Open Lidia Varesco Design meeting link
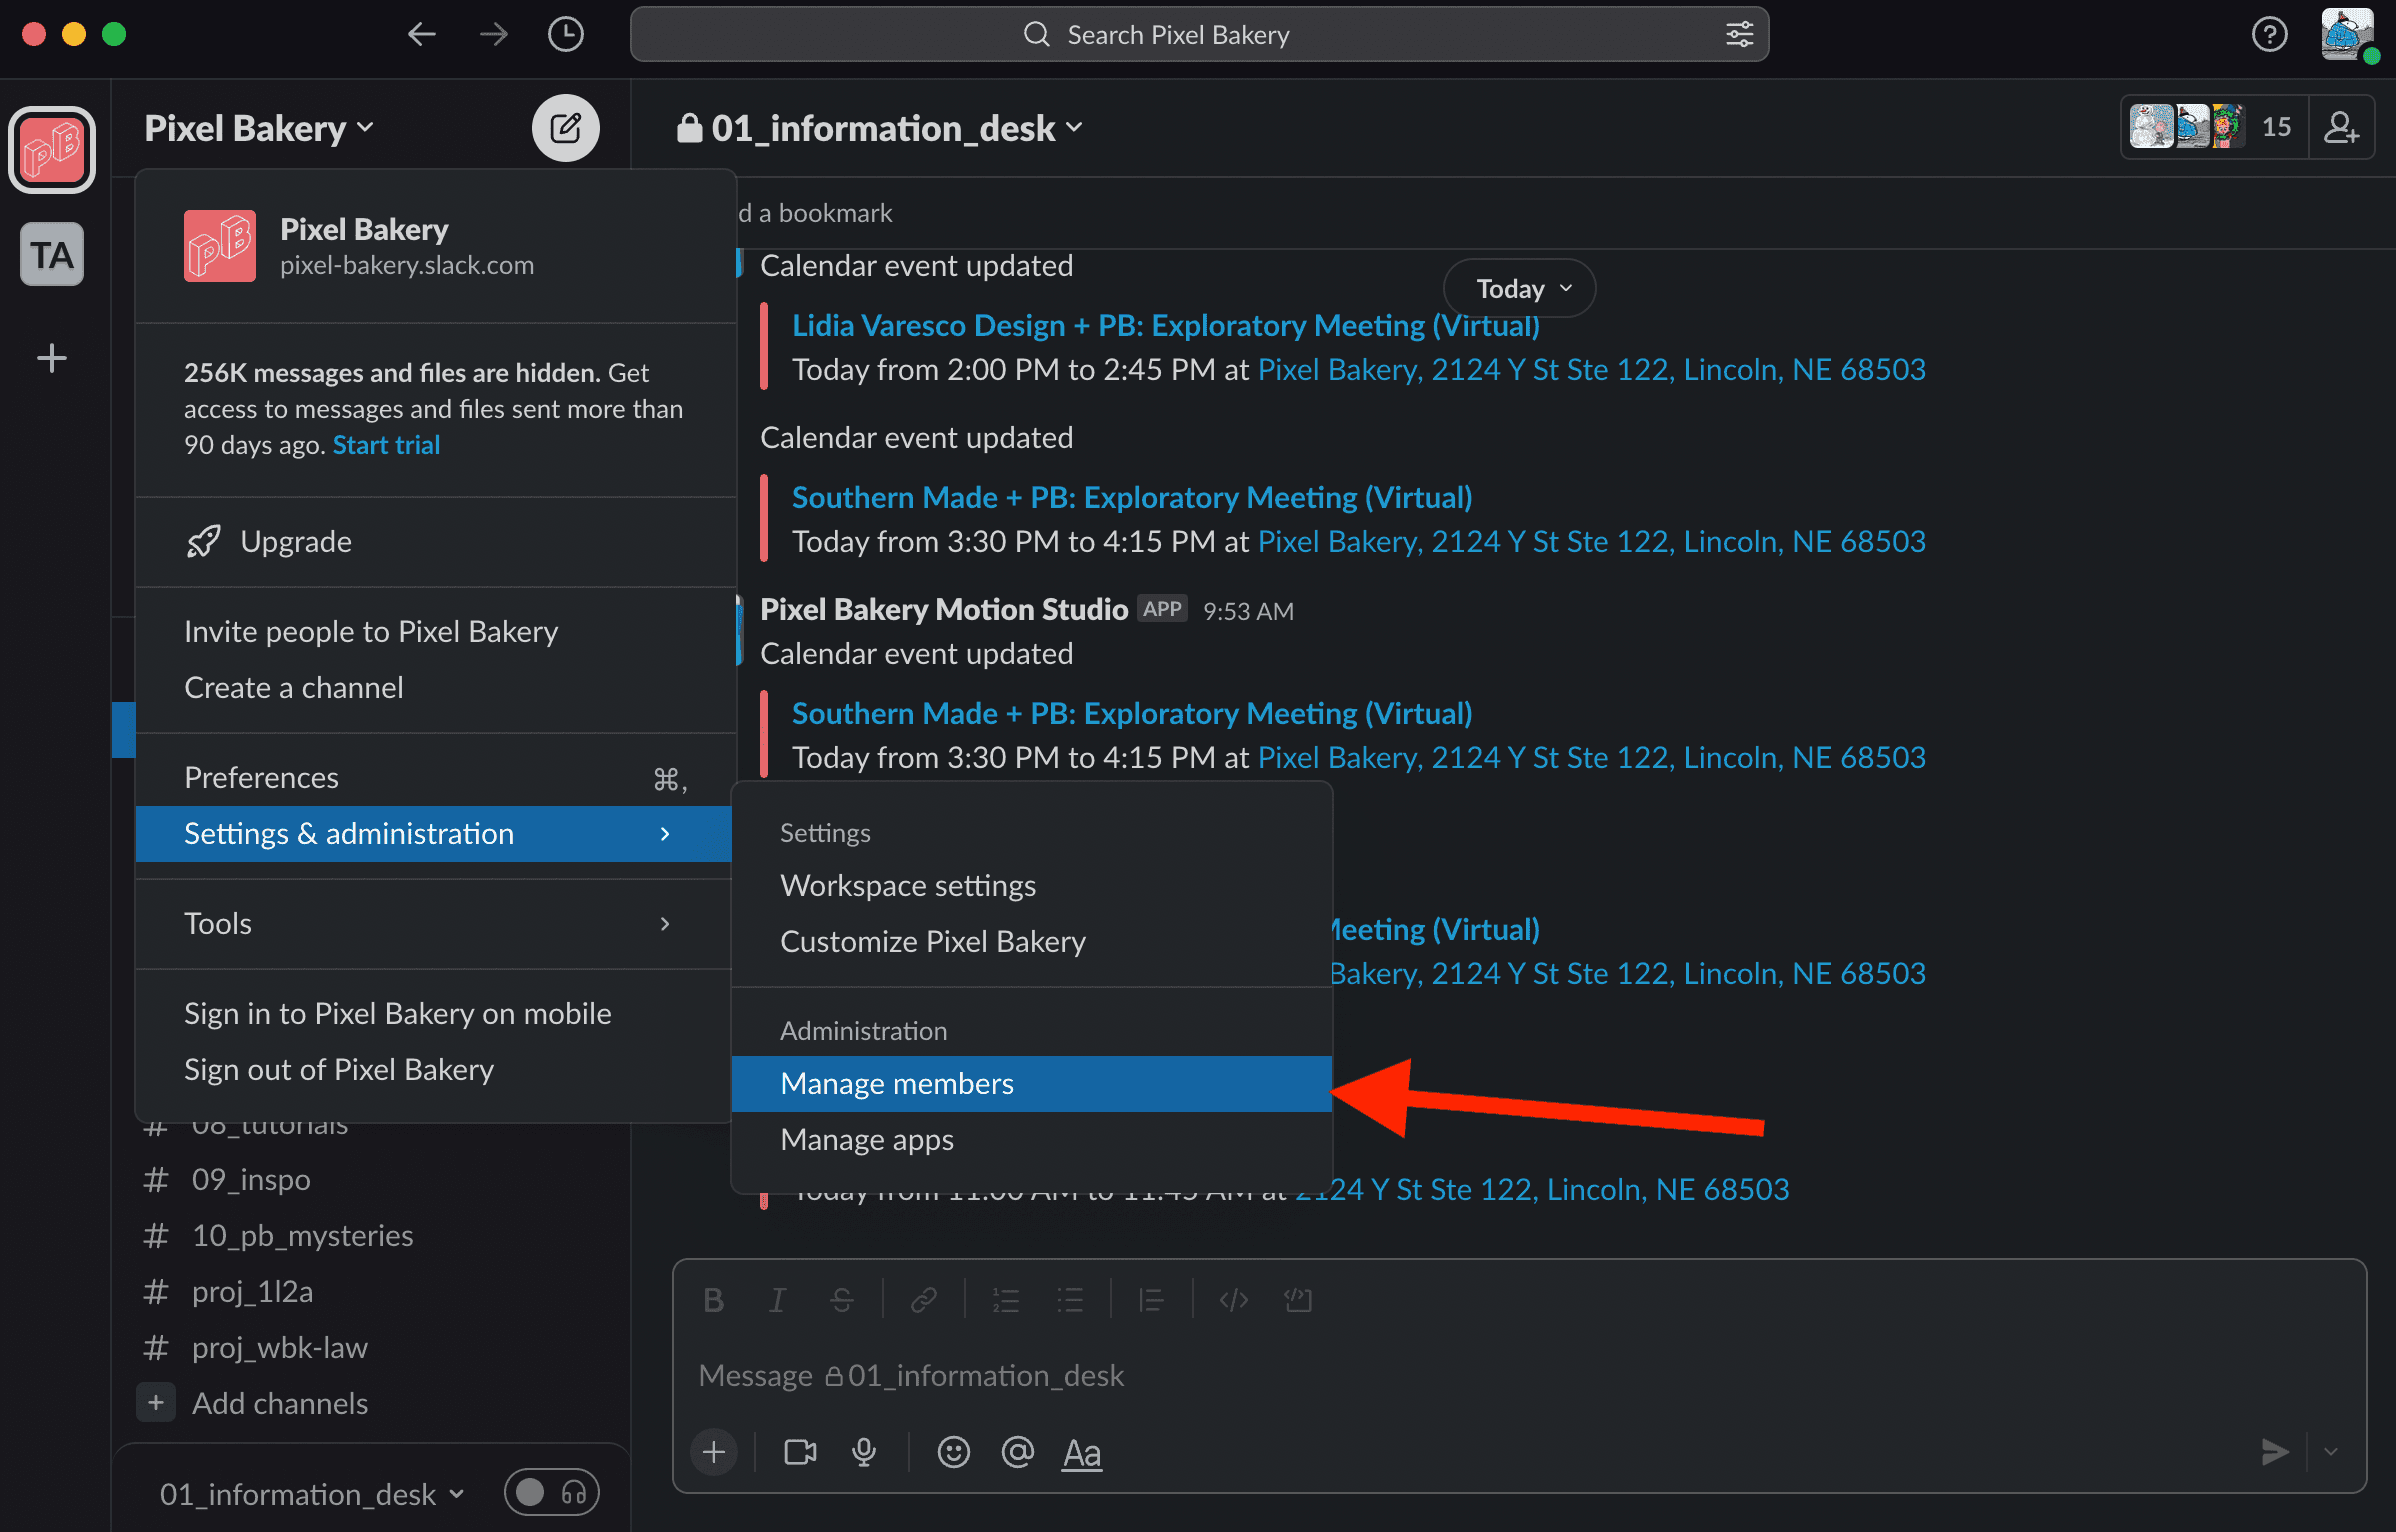The width and height of the screenshot is (2396, 1532). [x=1165, y=325]
